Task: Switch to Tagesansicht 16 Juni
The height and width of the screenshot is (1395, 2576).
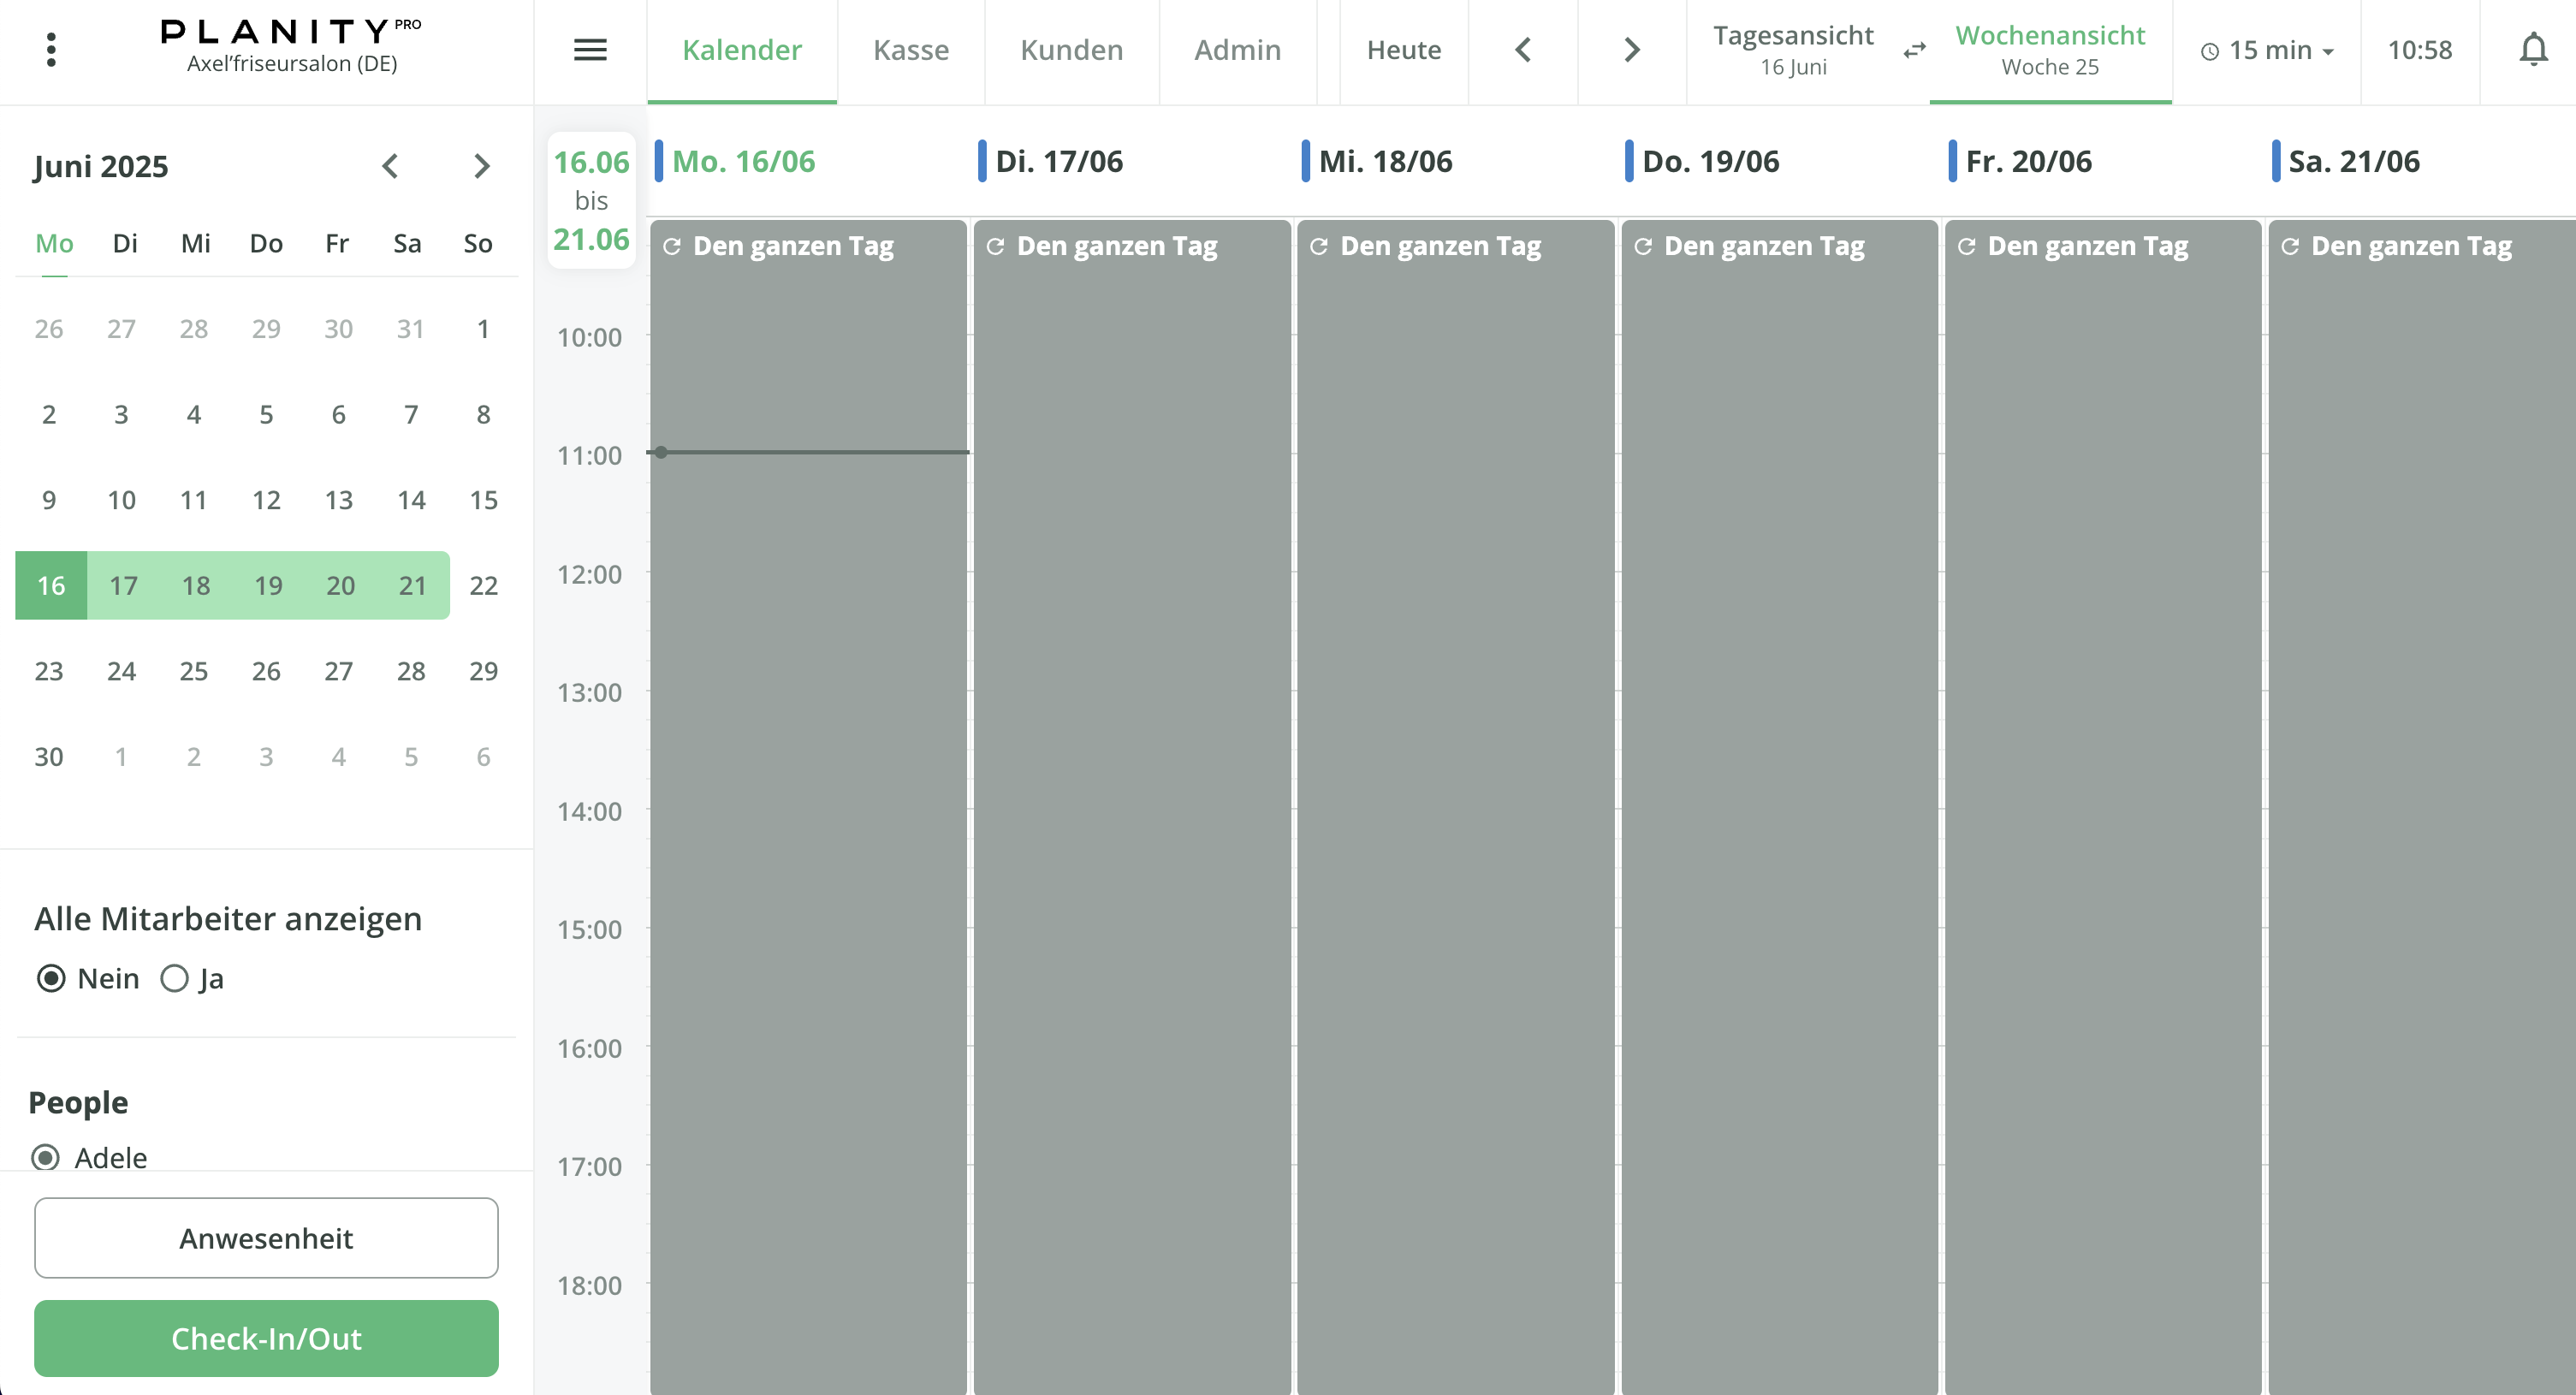Action: tap(1793, 50)
